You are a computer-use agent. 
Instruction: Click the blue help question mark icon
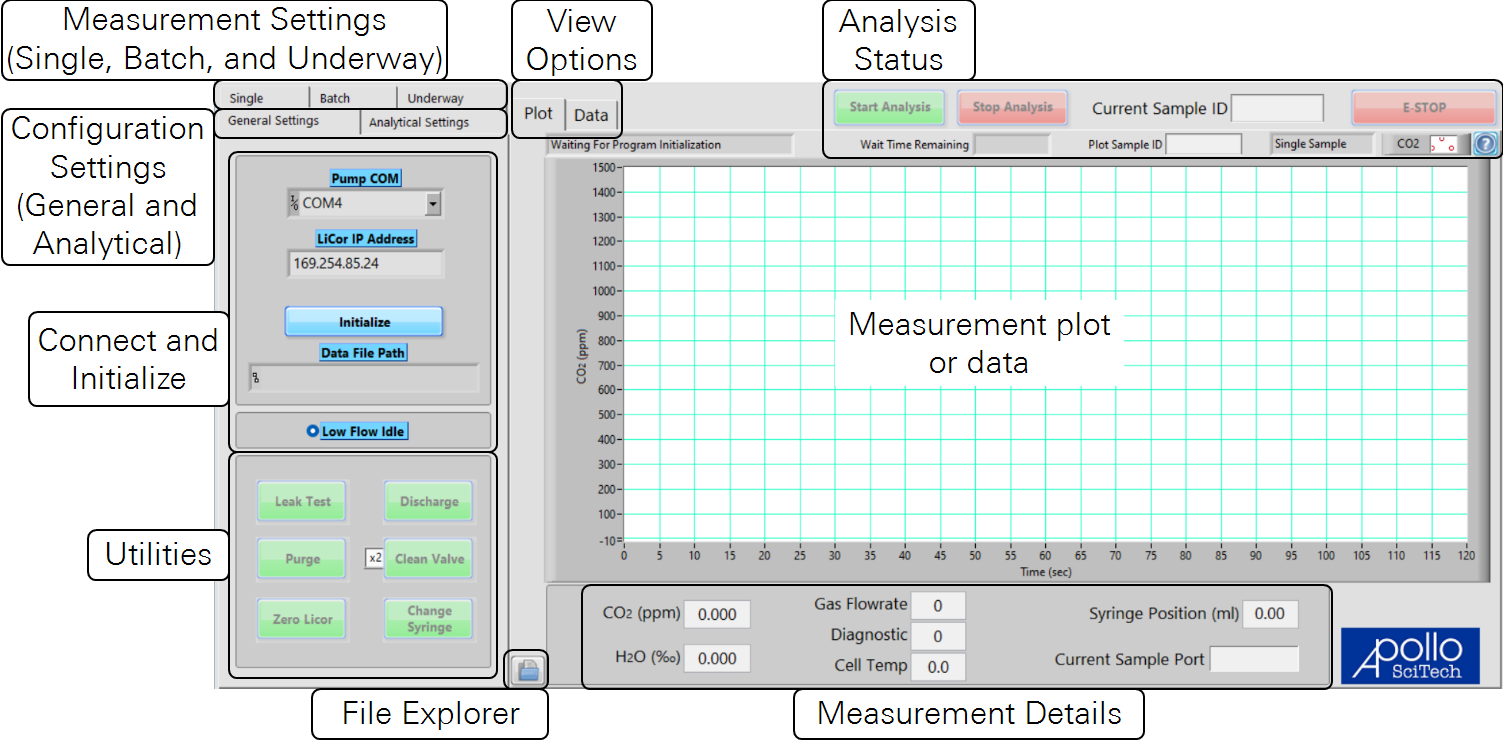point(1485,144)
